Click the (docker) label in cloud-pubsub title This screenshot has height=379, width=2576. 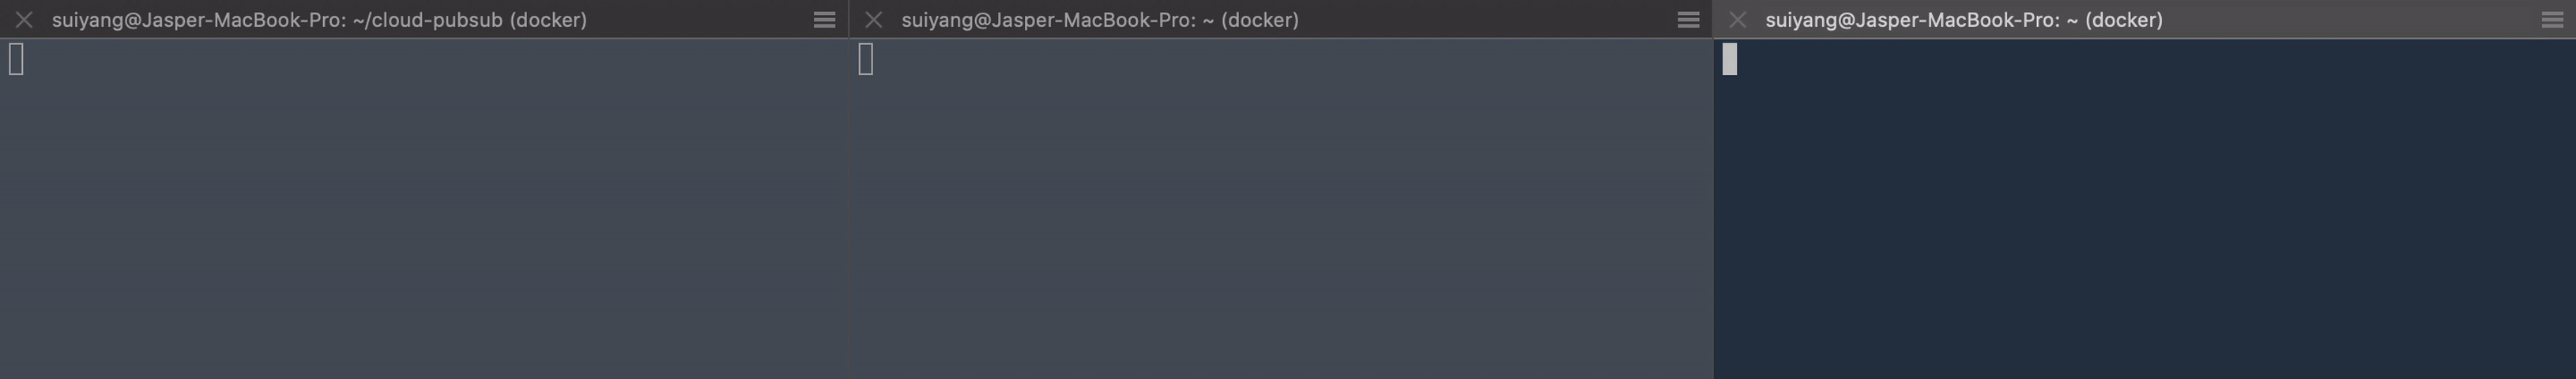[x=548, y=20]
